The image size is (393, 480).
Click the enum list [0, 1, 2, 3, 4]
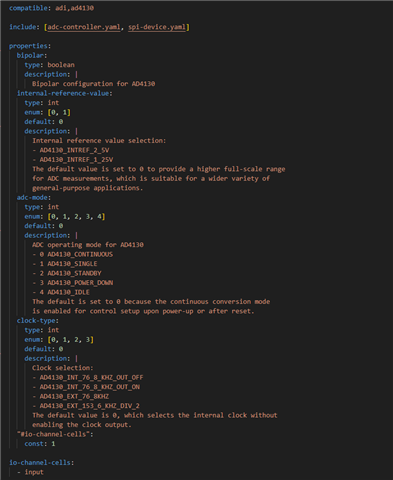click(x=77, y=217)
